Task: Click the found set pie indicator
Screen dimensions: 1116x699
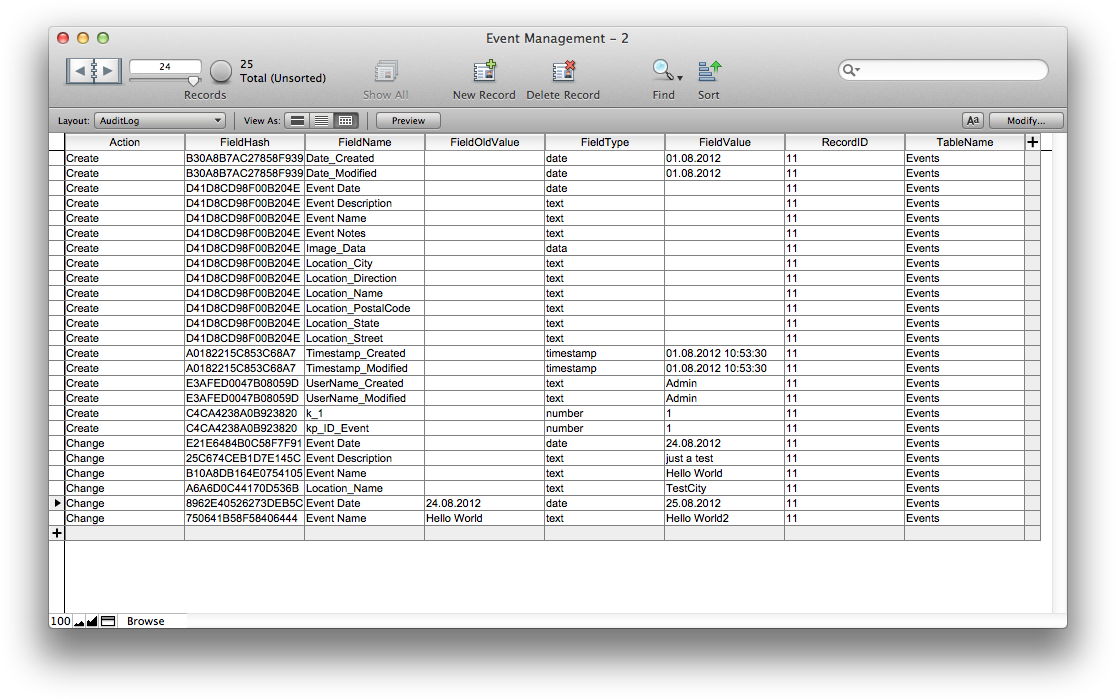Action: point(221,71)
